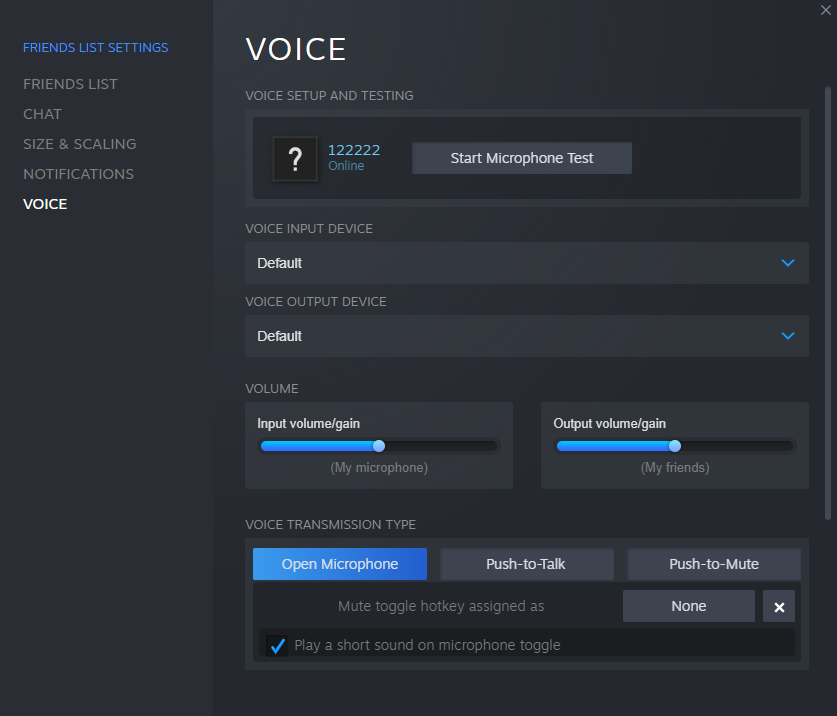Uncheck play a short sound on microphone toggle

(x=278, y=645)
